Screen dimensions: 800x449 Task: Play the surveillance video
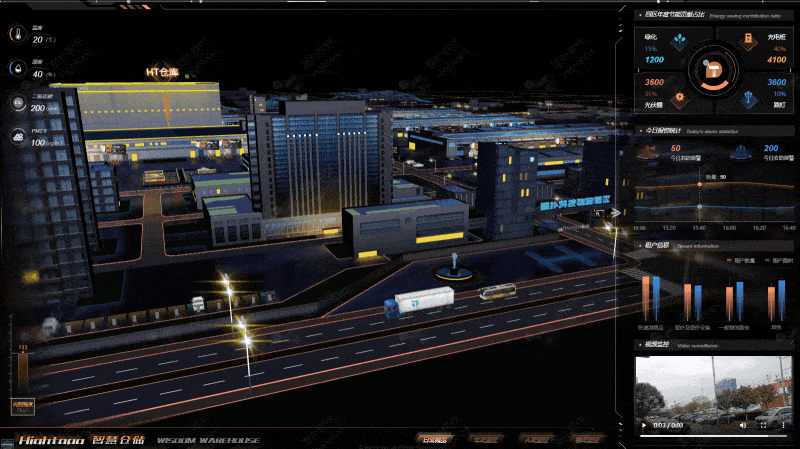click(645, 426)
